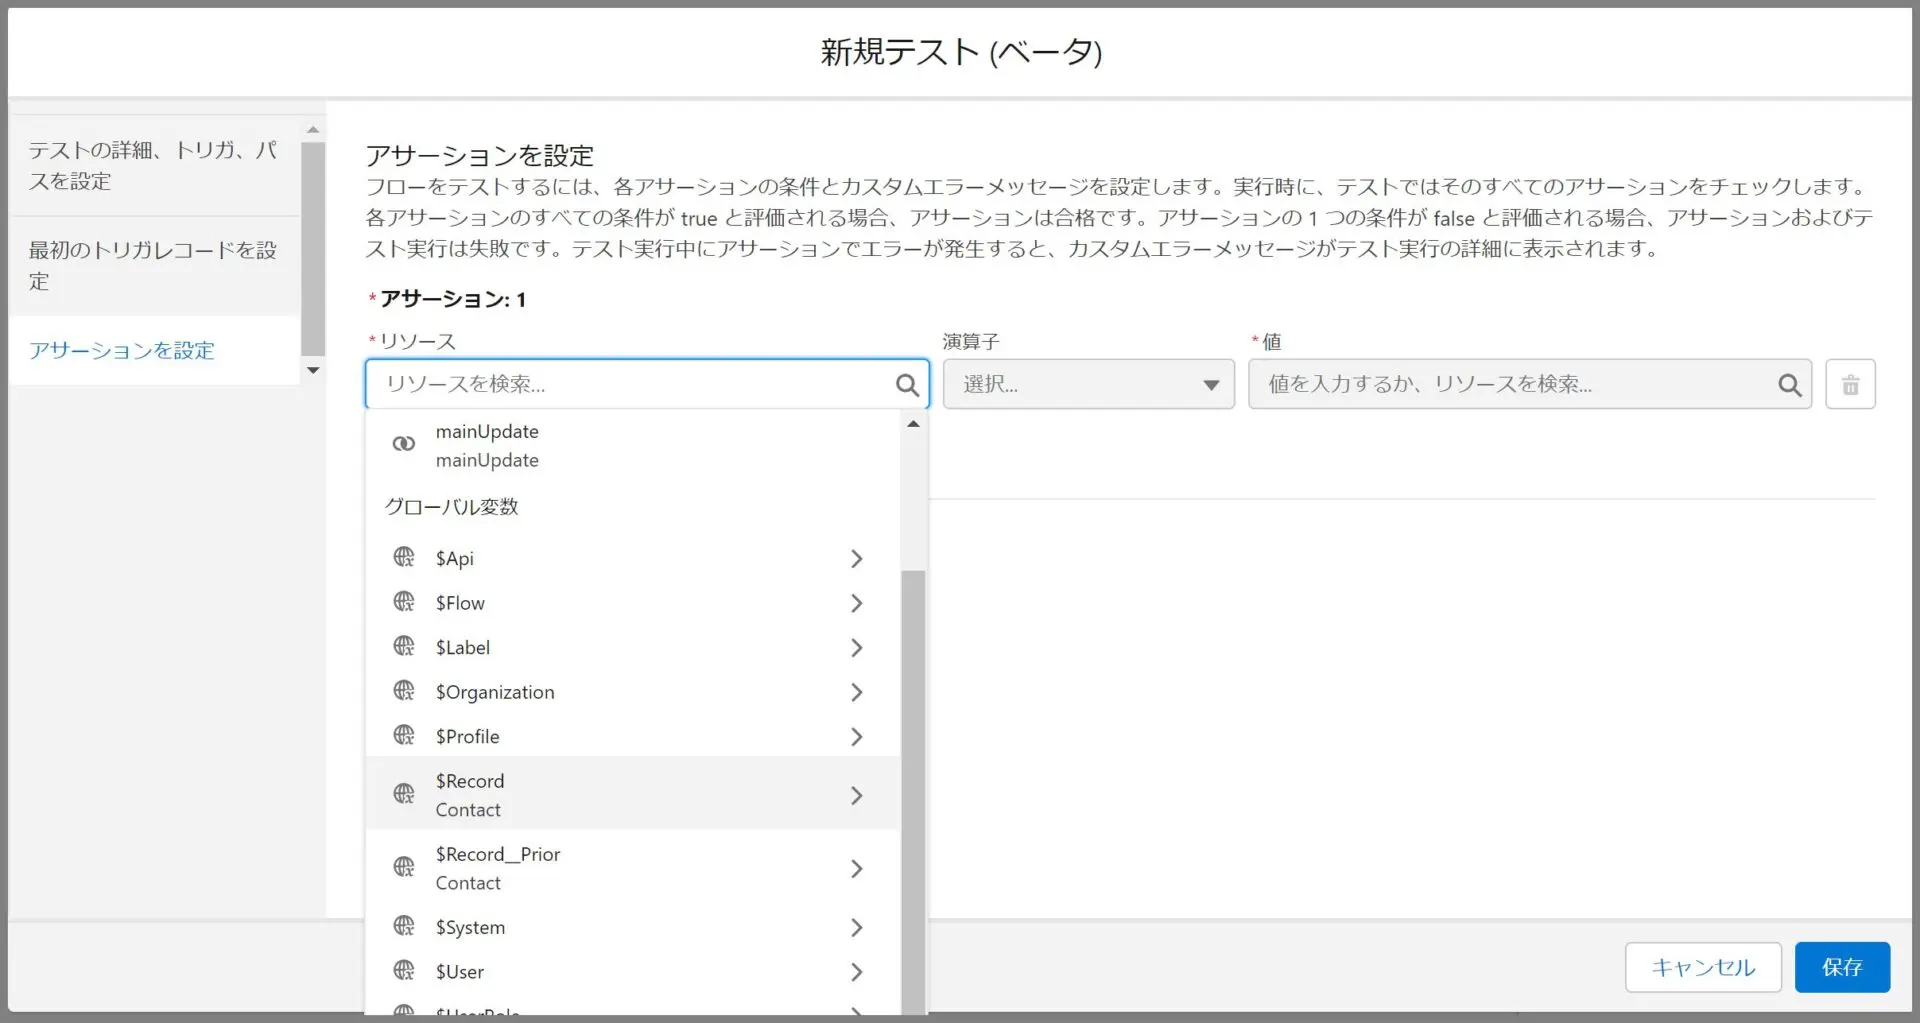Expand the $Profile global variable chevron
The width and height of the screenshot is (1920, 1023).
[x=856, y=737]
